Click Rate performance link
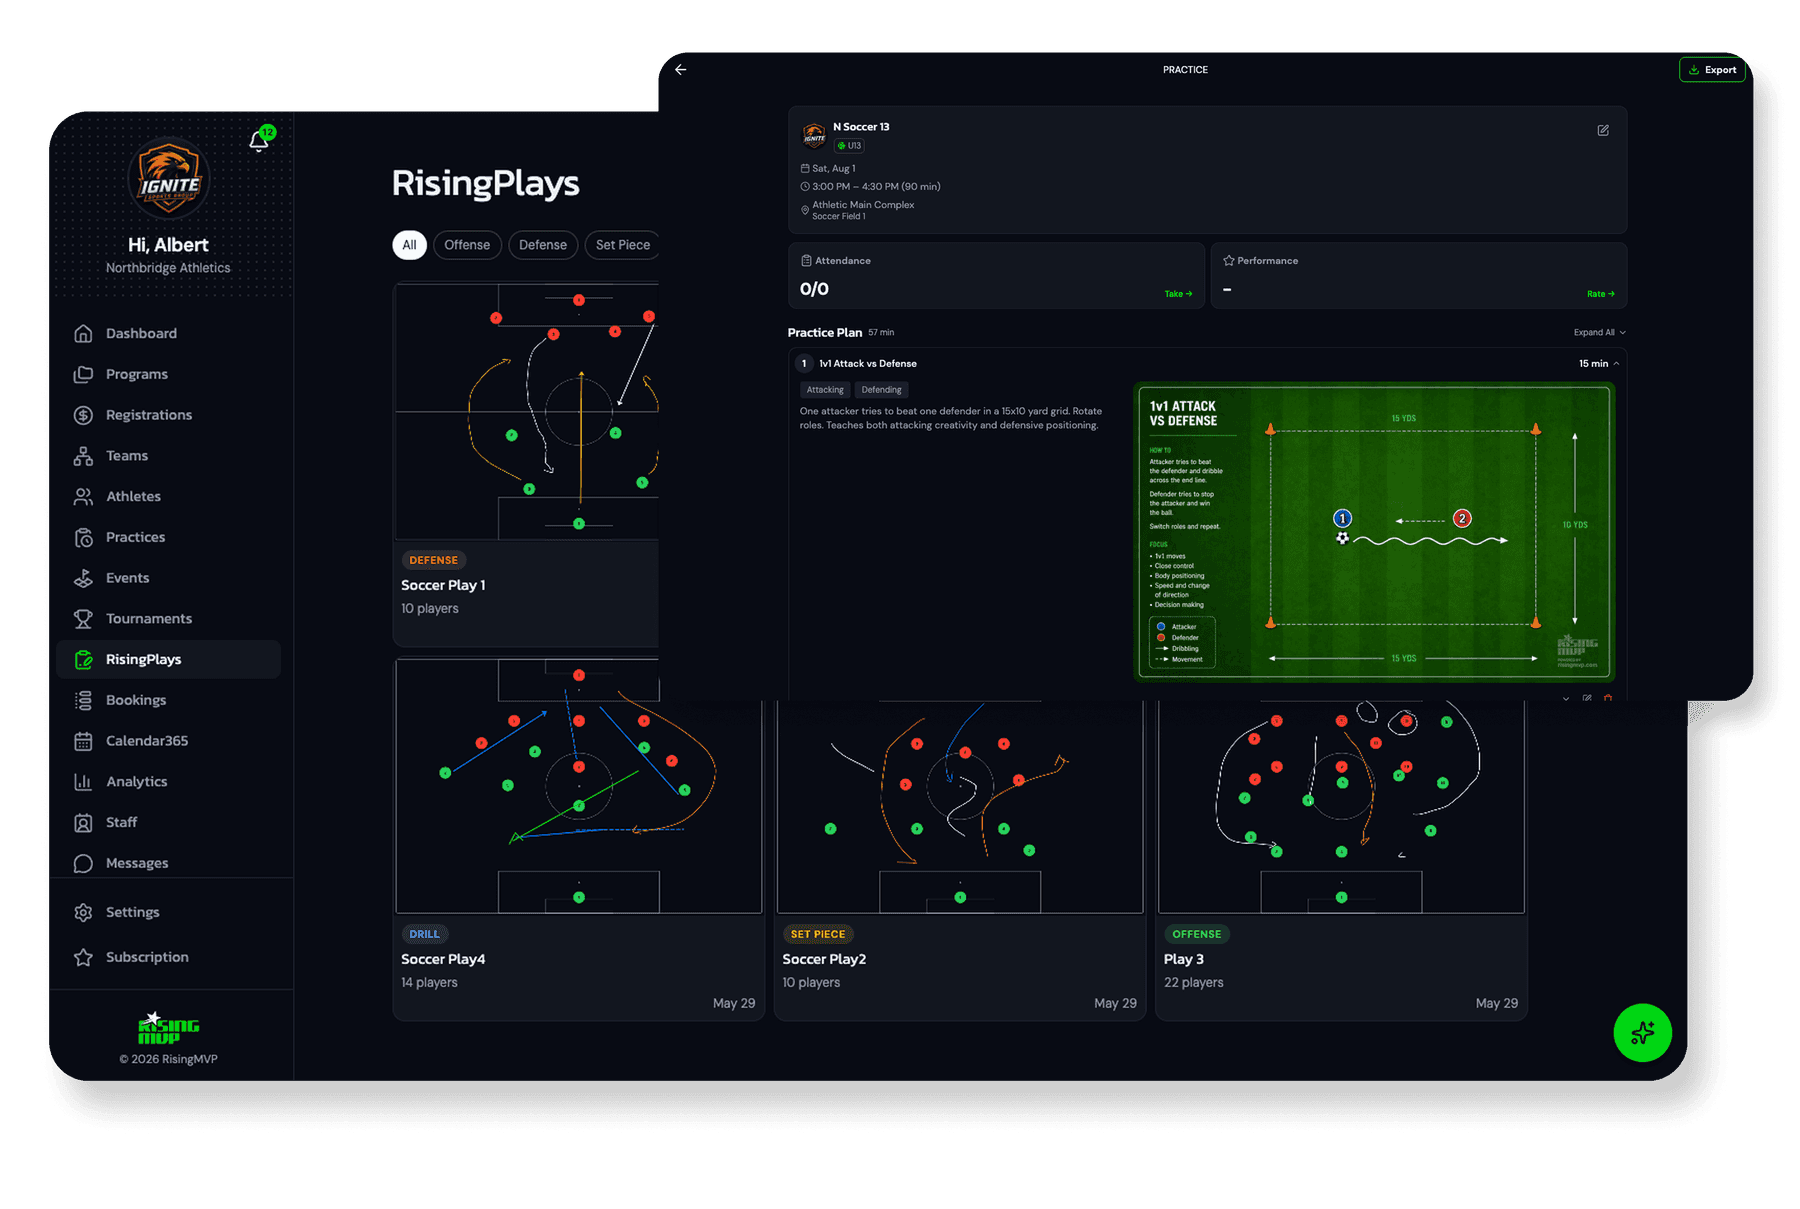Image resolution: width=1800 pixels, height=1209 pixels. click(x=1600, y=294)
